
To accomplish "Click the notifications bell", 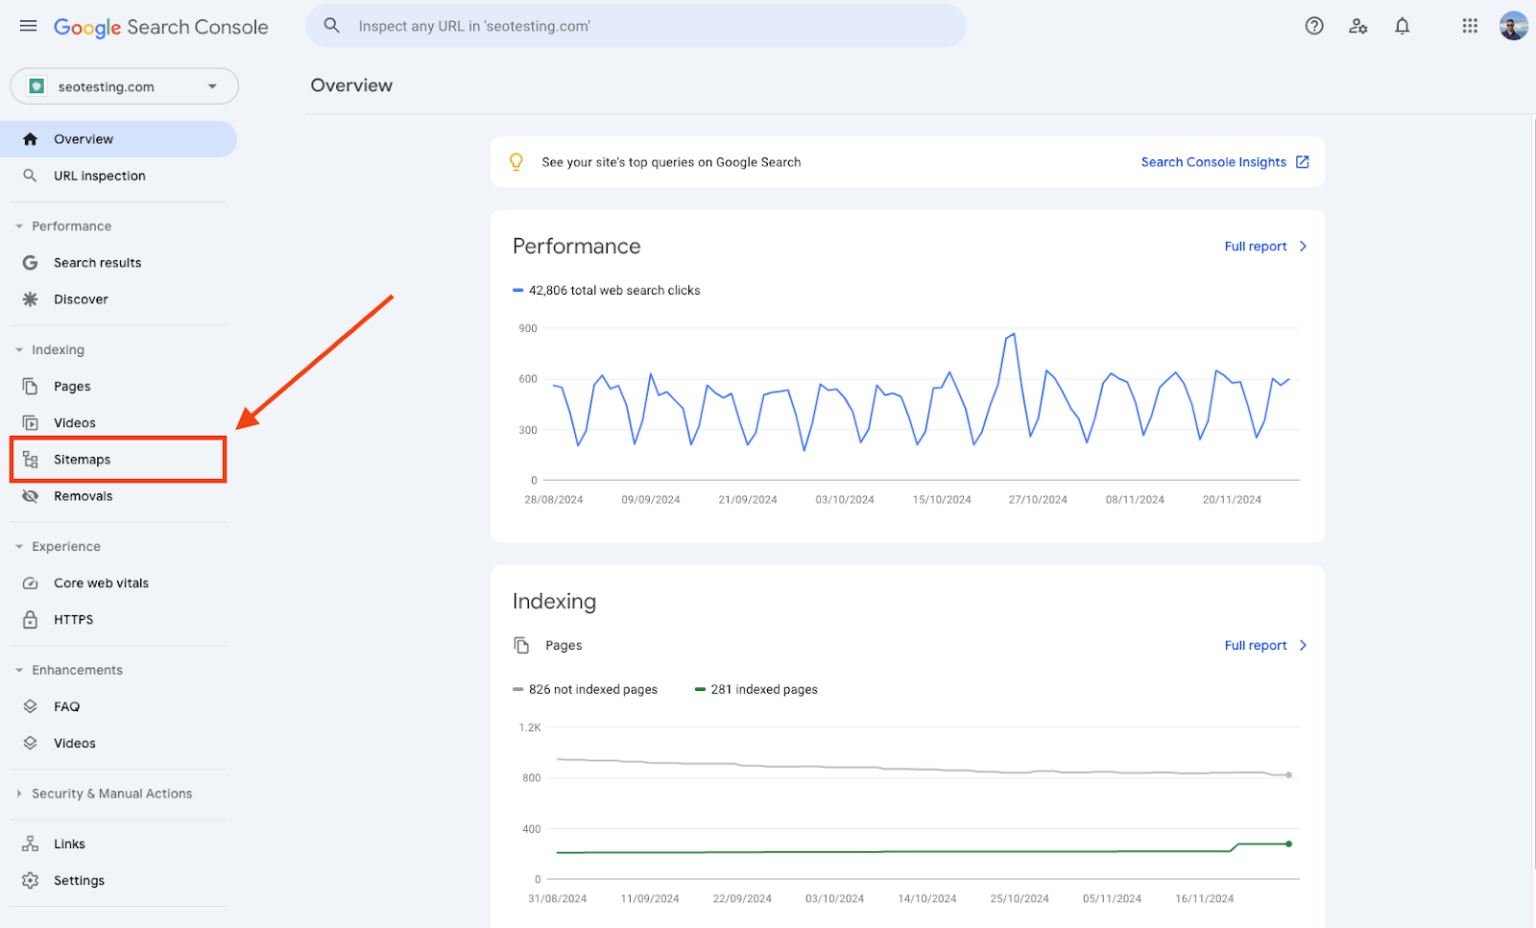I will tap(1402, 25).
